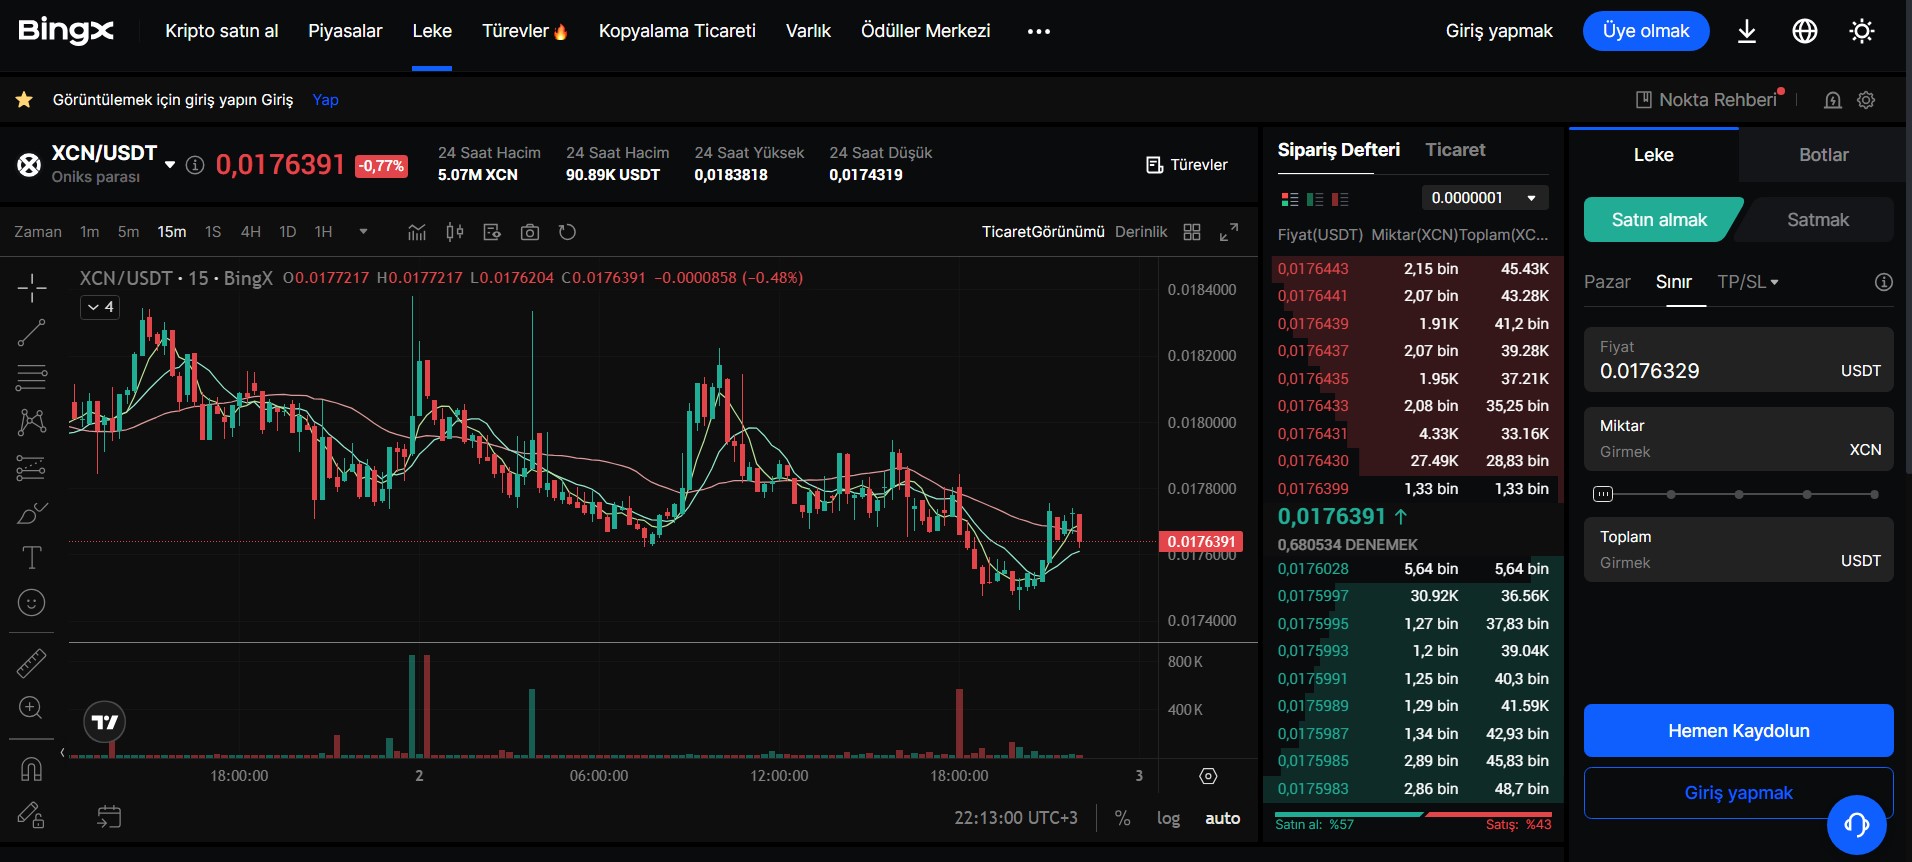Open the Türevler link beside price stats
Image resolution: width=1912 pixels, height=862 pixels.
(x=1187, y=165)
